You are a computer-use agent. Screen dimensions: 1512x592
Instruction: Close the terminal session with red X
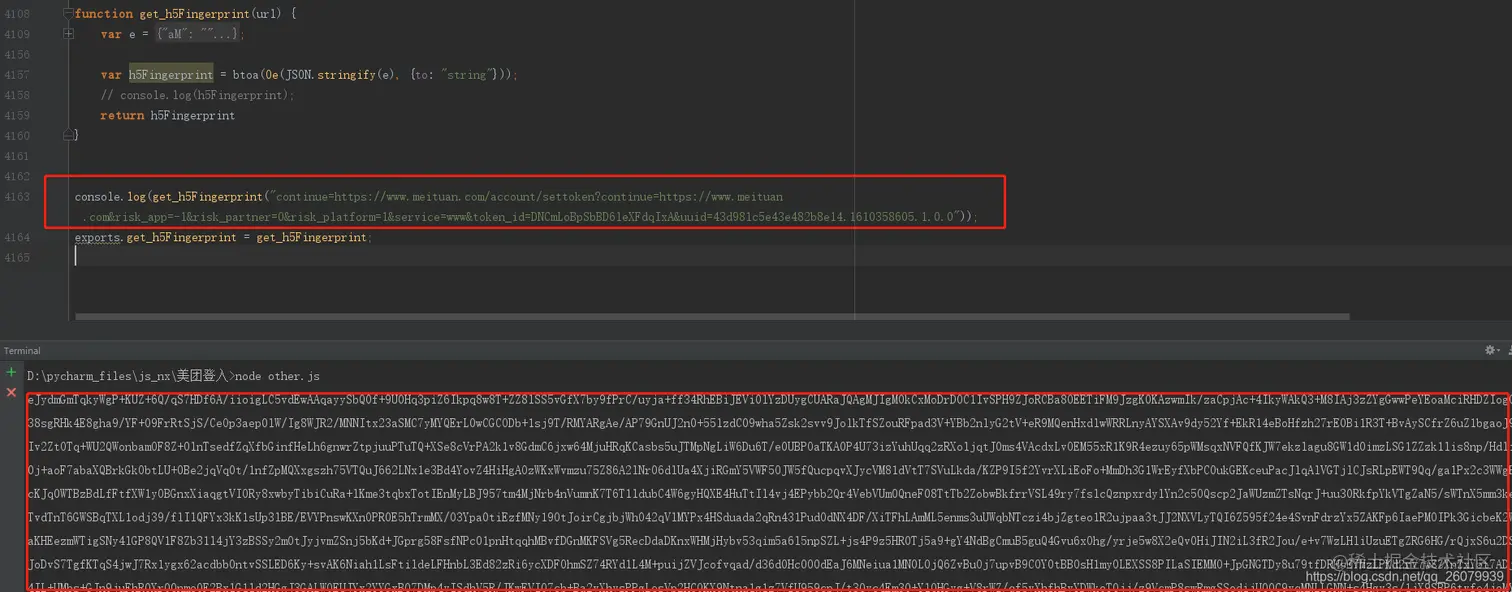[11, 392]
